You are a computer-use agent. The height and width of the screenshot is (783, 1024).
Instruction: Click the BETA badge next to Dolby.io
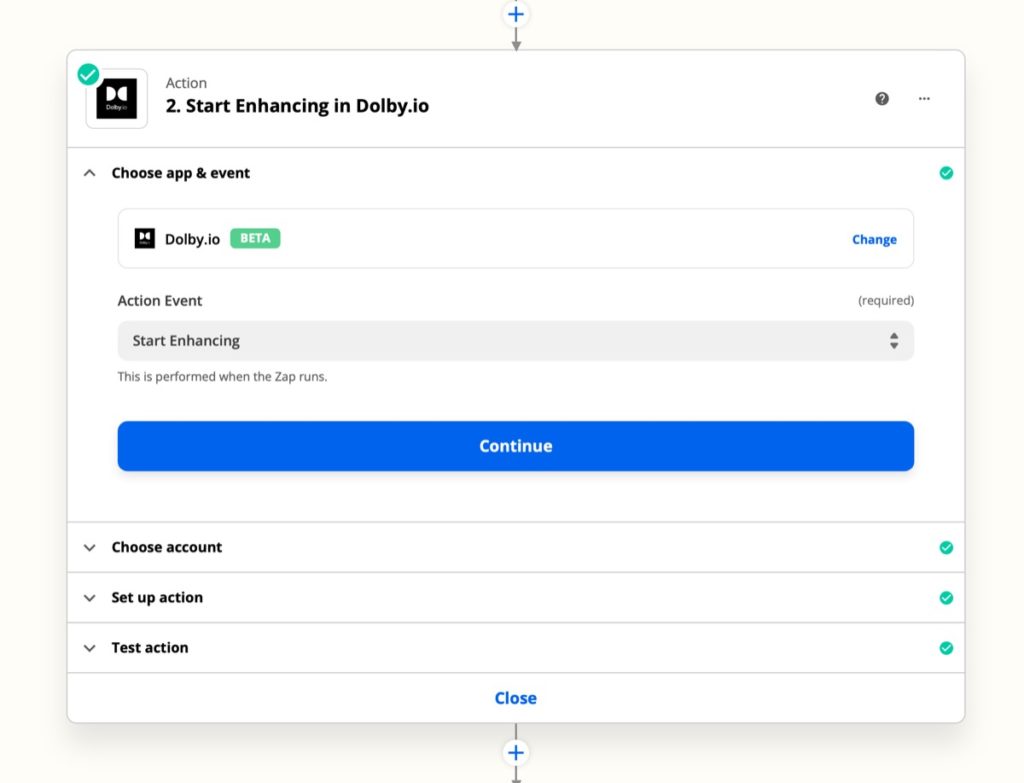coord(255,238)
